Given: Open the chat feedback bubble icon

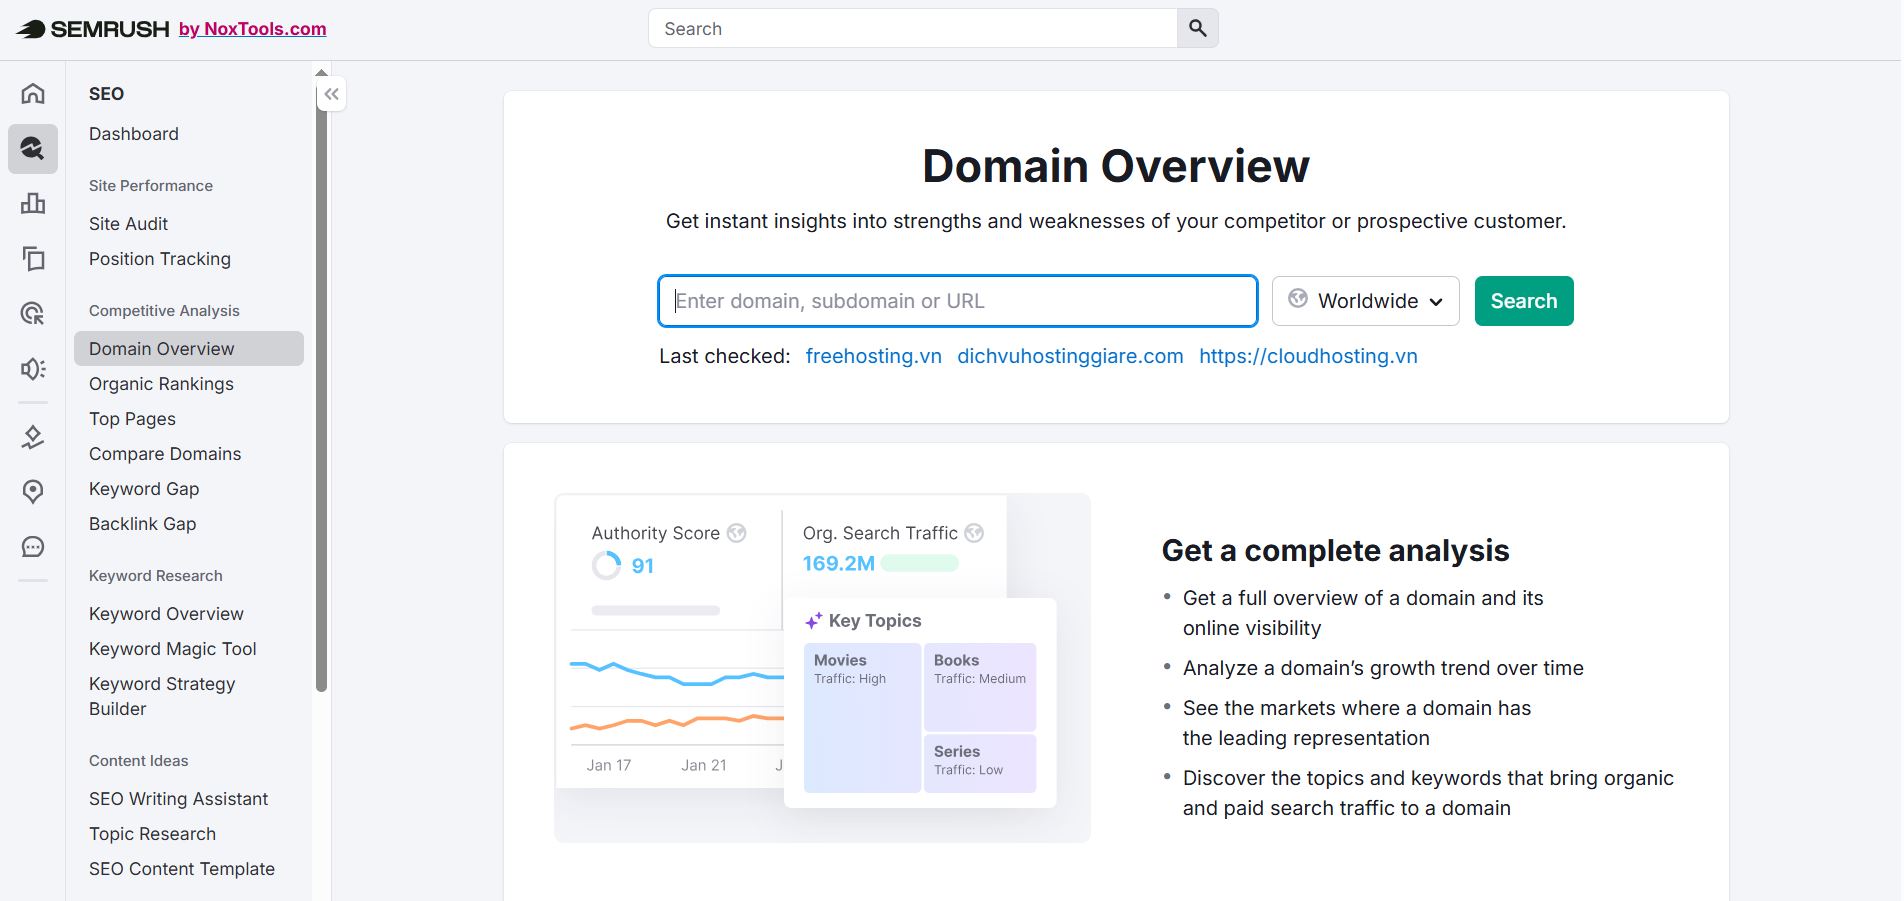Looking at the screenshot, I should (33, 546).
